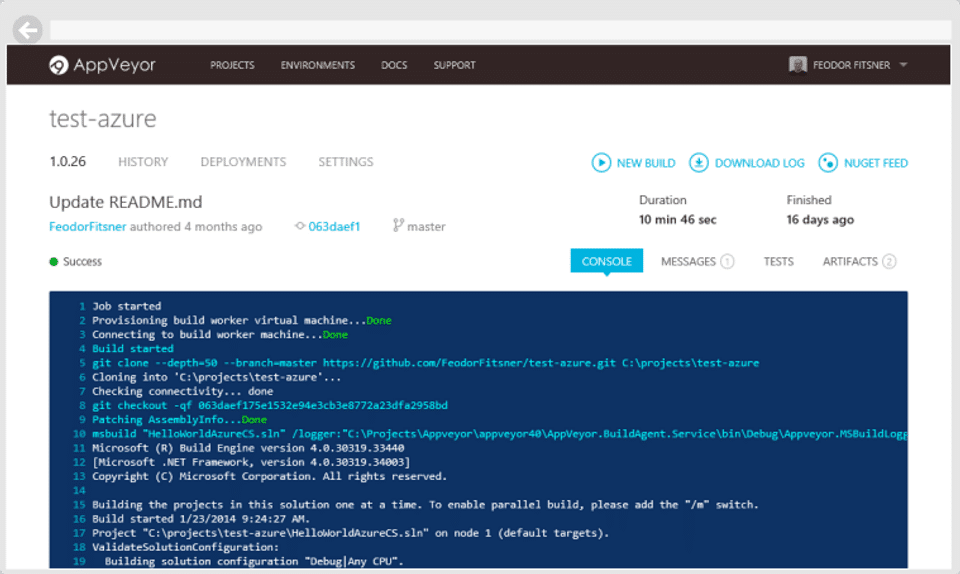This screenshot has height=574, width=960.
Task: Click the Success status text
Action: tap(82, 262)
